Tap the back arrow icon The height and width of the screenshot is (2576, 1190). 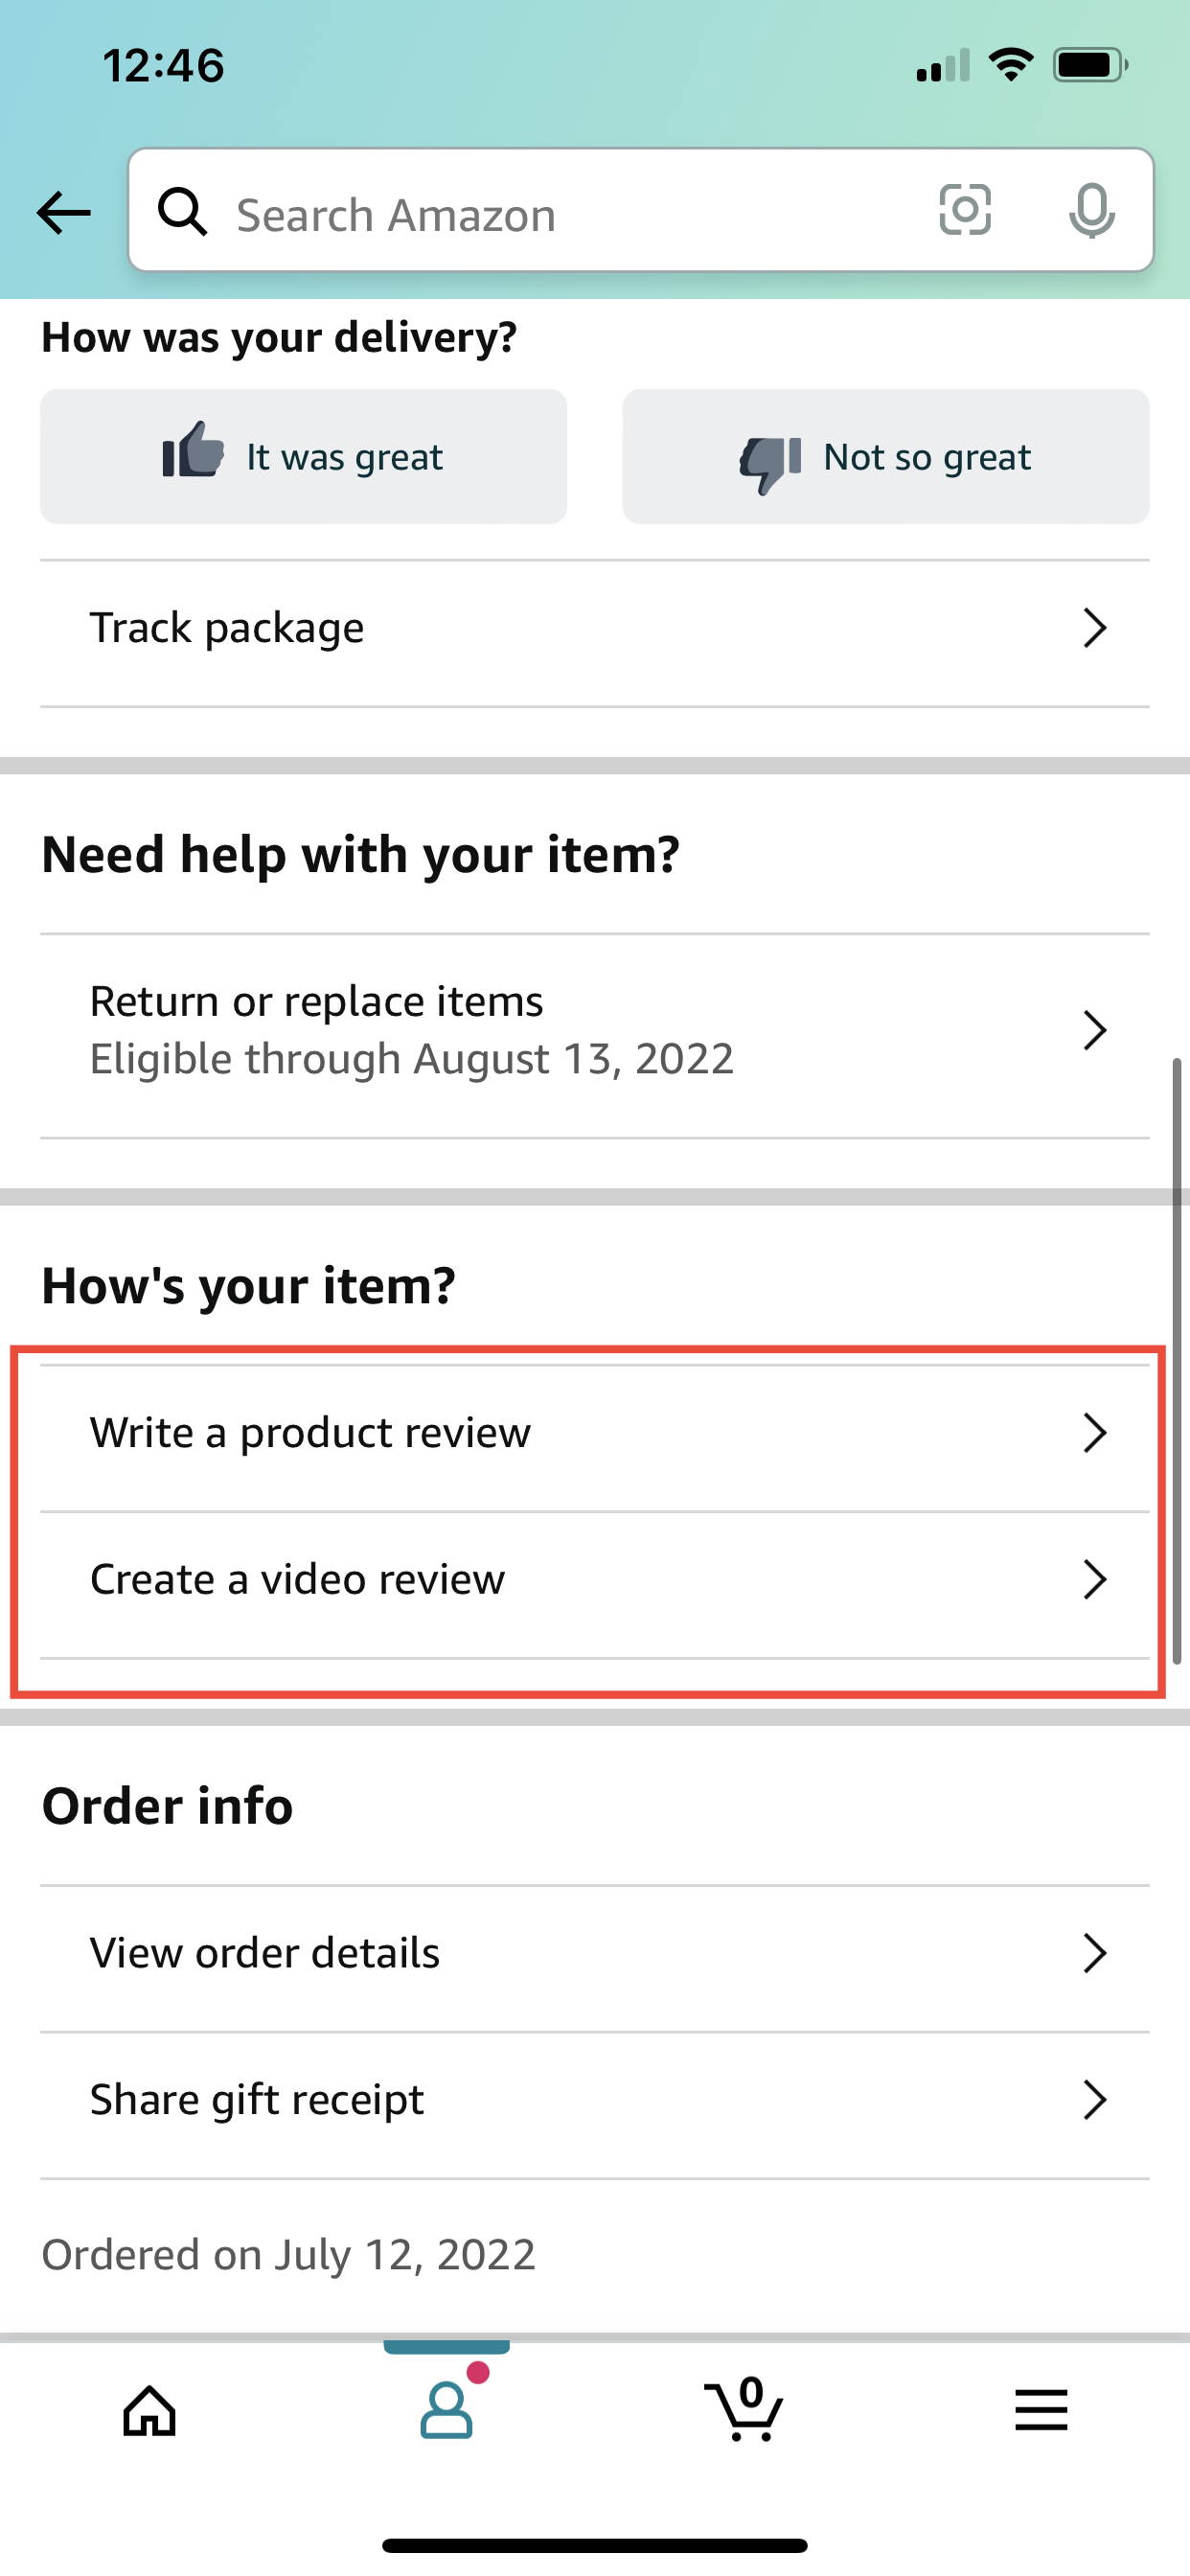pyautogui.click(x=64, y=212)
